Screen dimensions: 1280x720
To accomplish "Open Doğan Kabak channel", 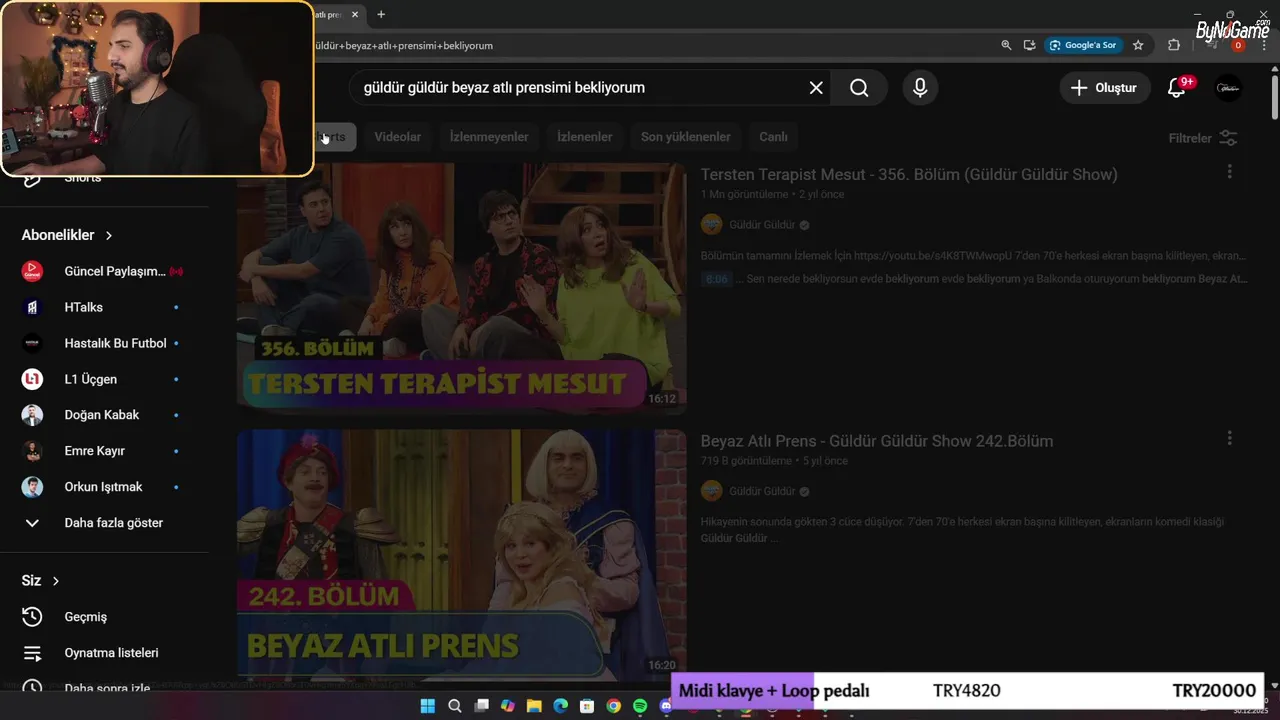I will point(104,415).
